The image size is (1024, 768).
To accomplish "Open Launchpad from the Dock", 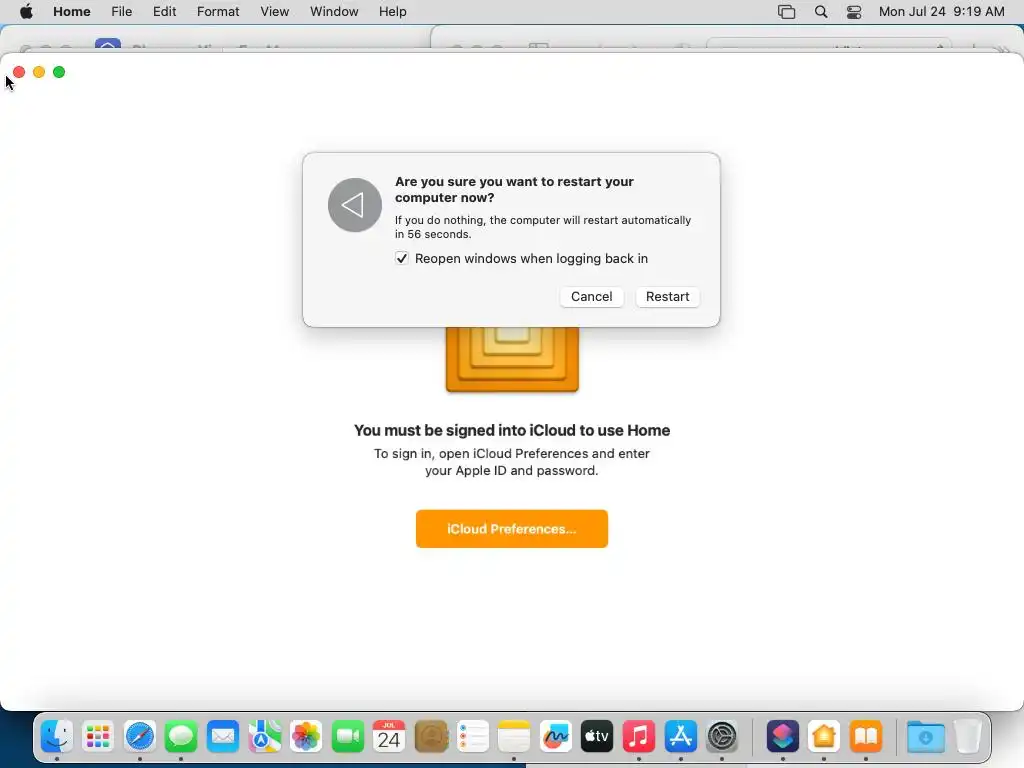I will point(98,737).
